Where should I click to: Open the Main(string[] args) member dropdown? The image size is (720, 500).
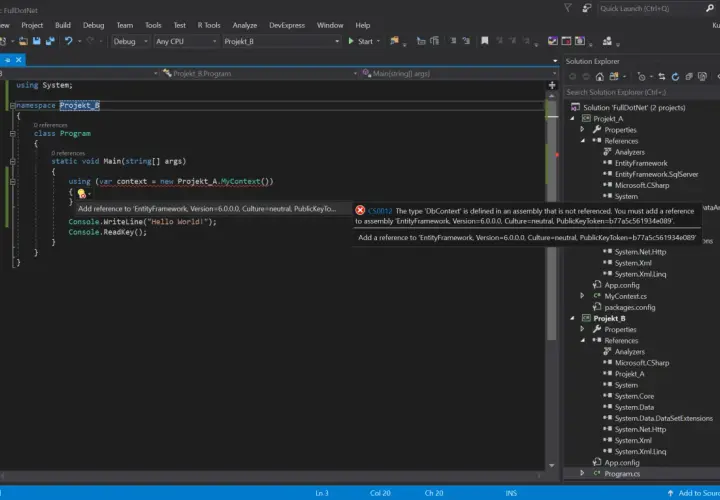pos(459,73)
